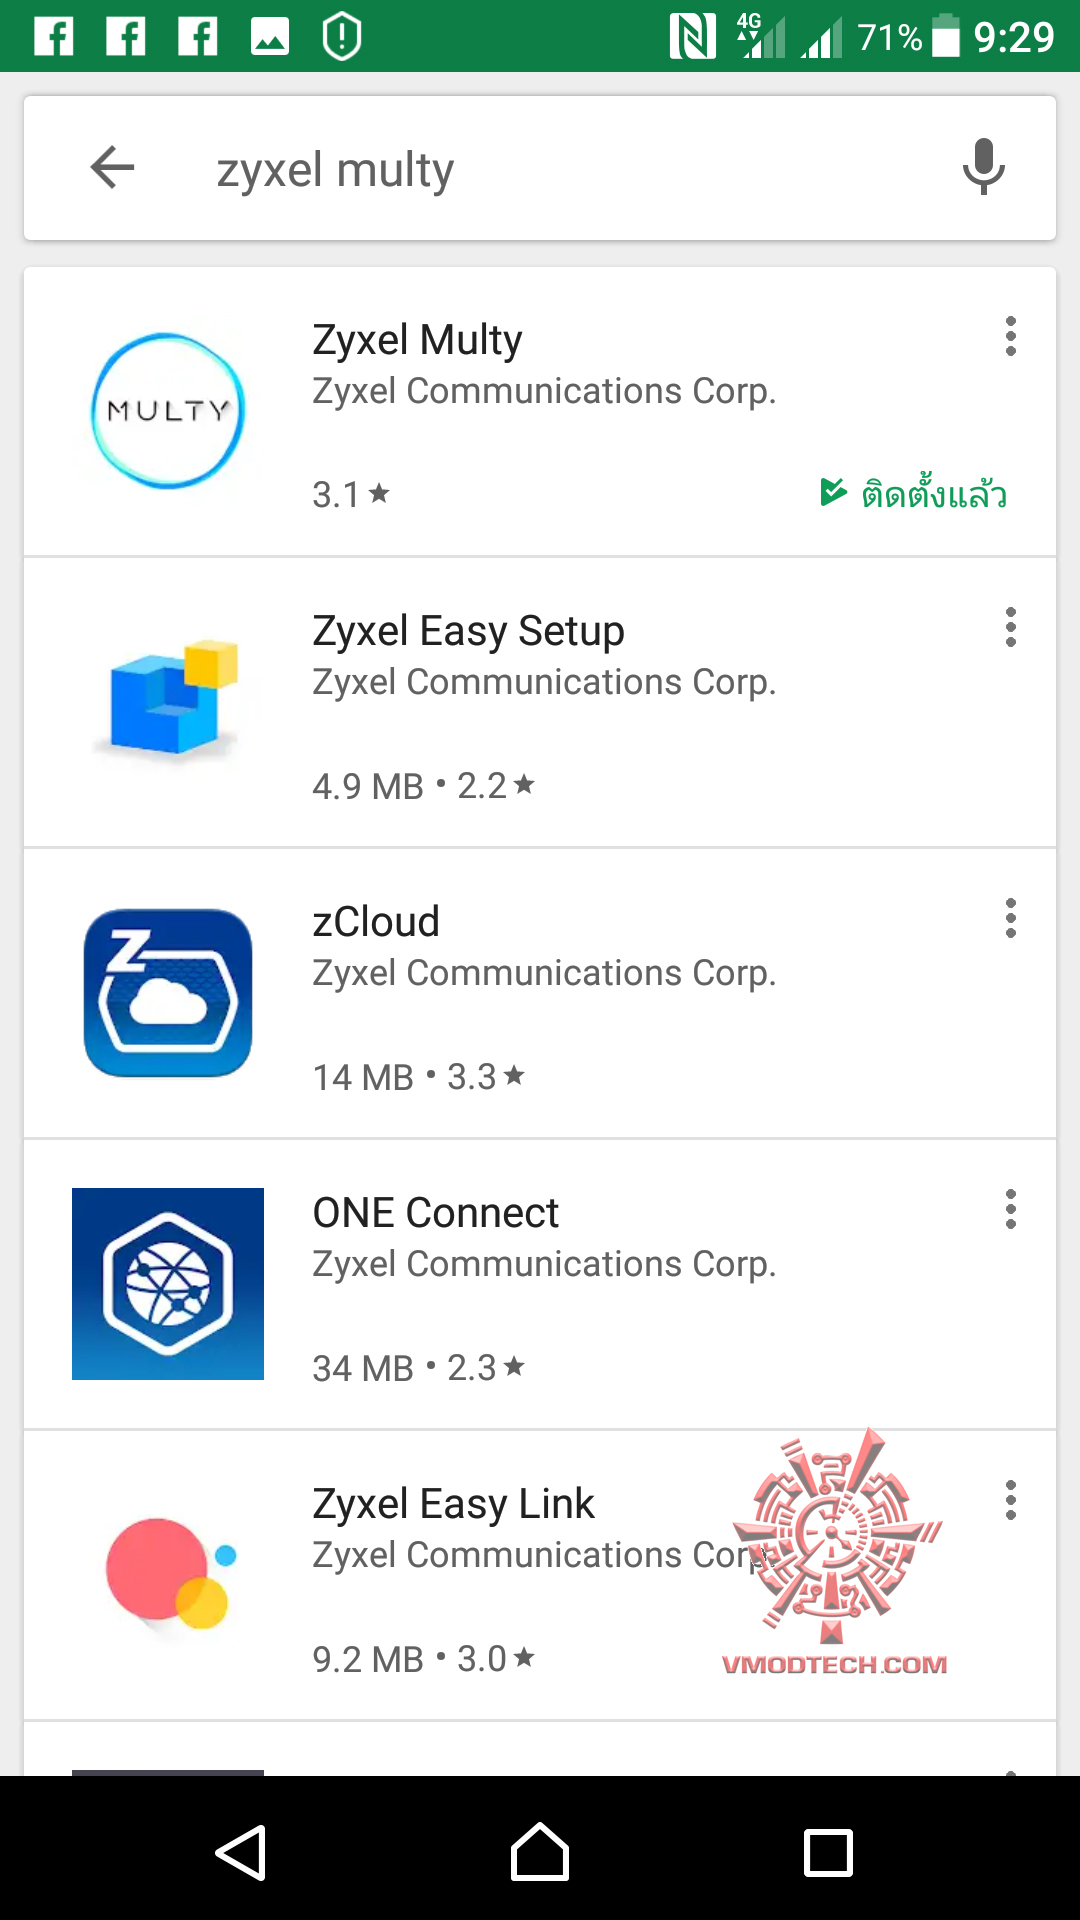The image size is (1080, 1920).
Task: Open the ONE Connect listing title
Action: tap(435, 1213)
